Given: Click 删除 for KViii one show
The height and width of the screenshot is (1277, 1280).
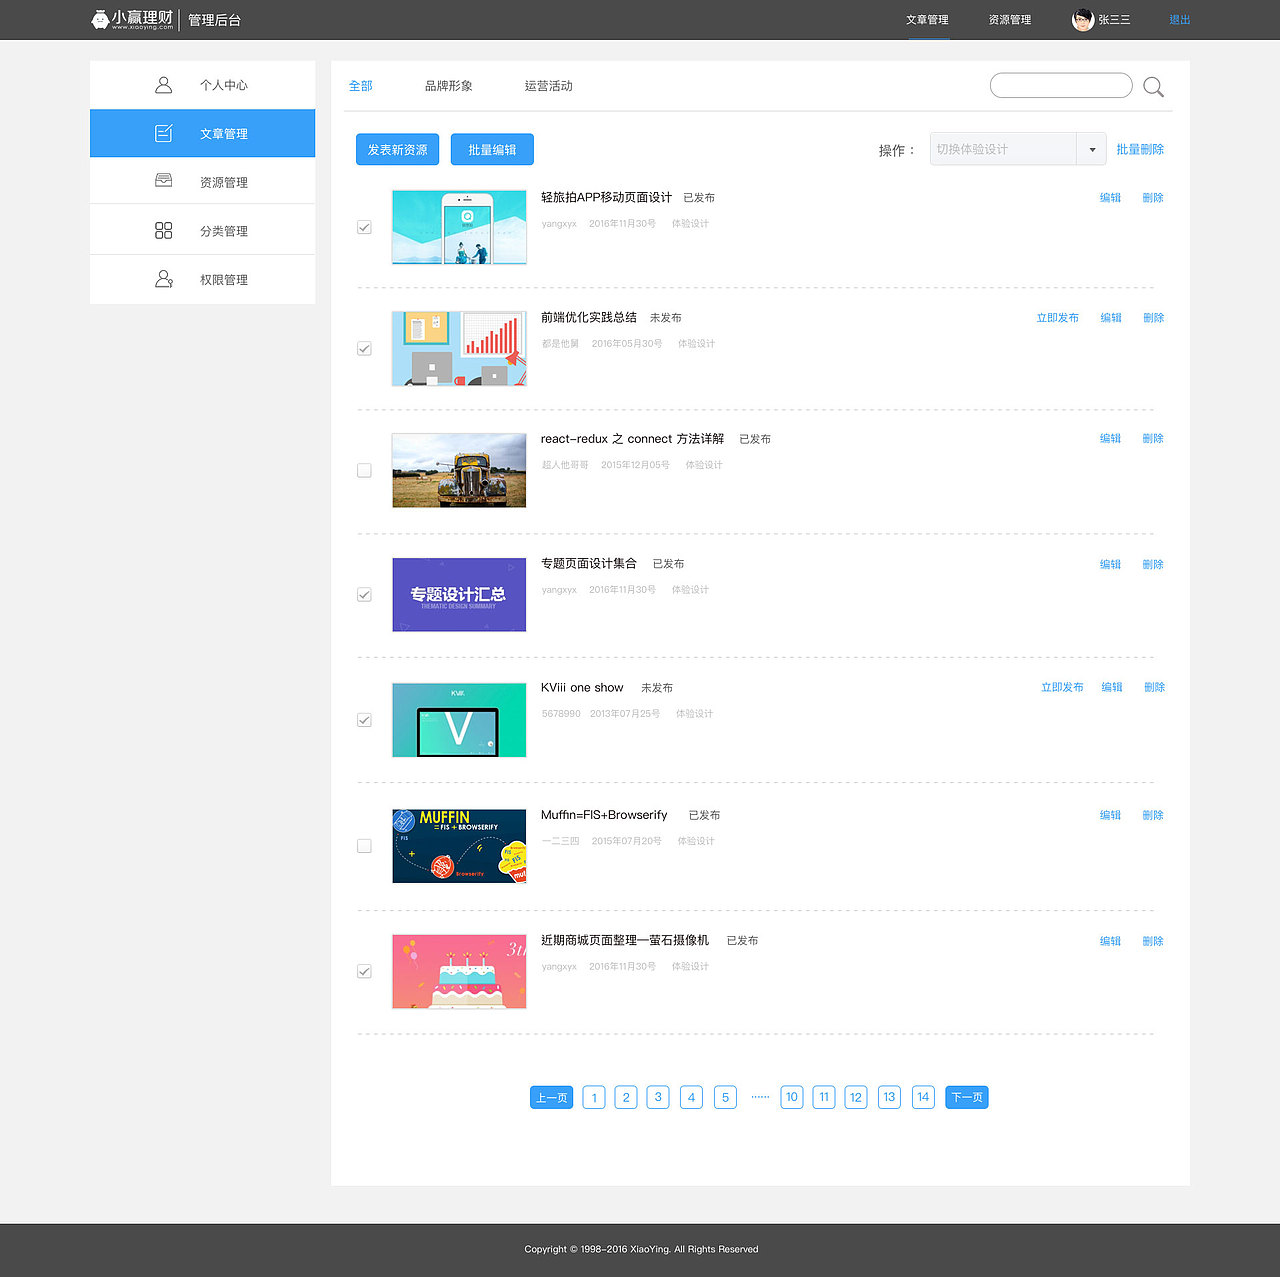Looking at the screenshot, I should [x=1155, y=687].
